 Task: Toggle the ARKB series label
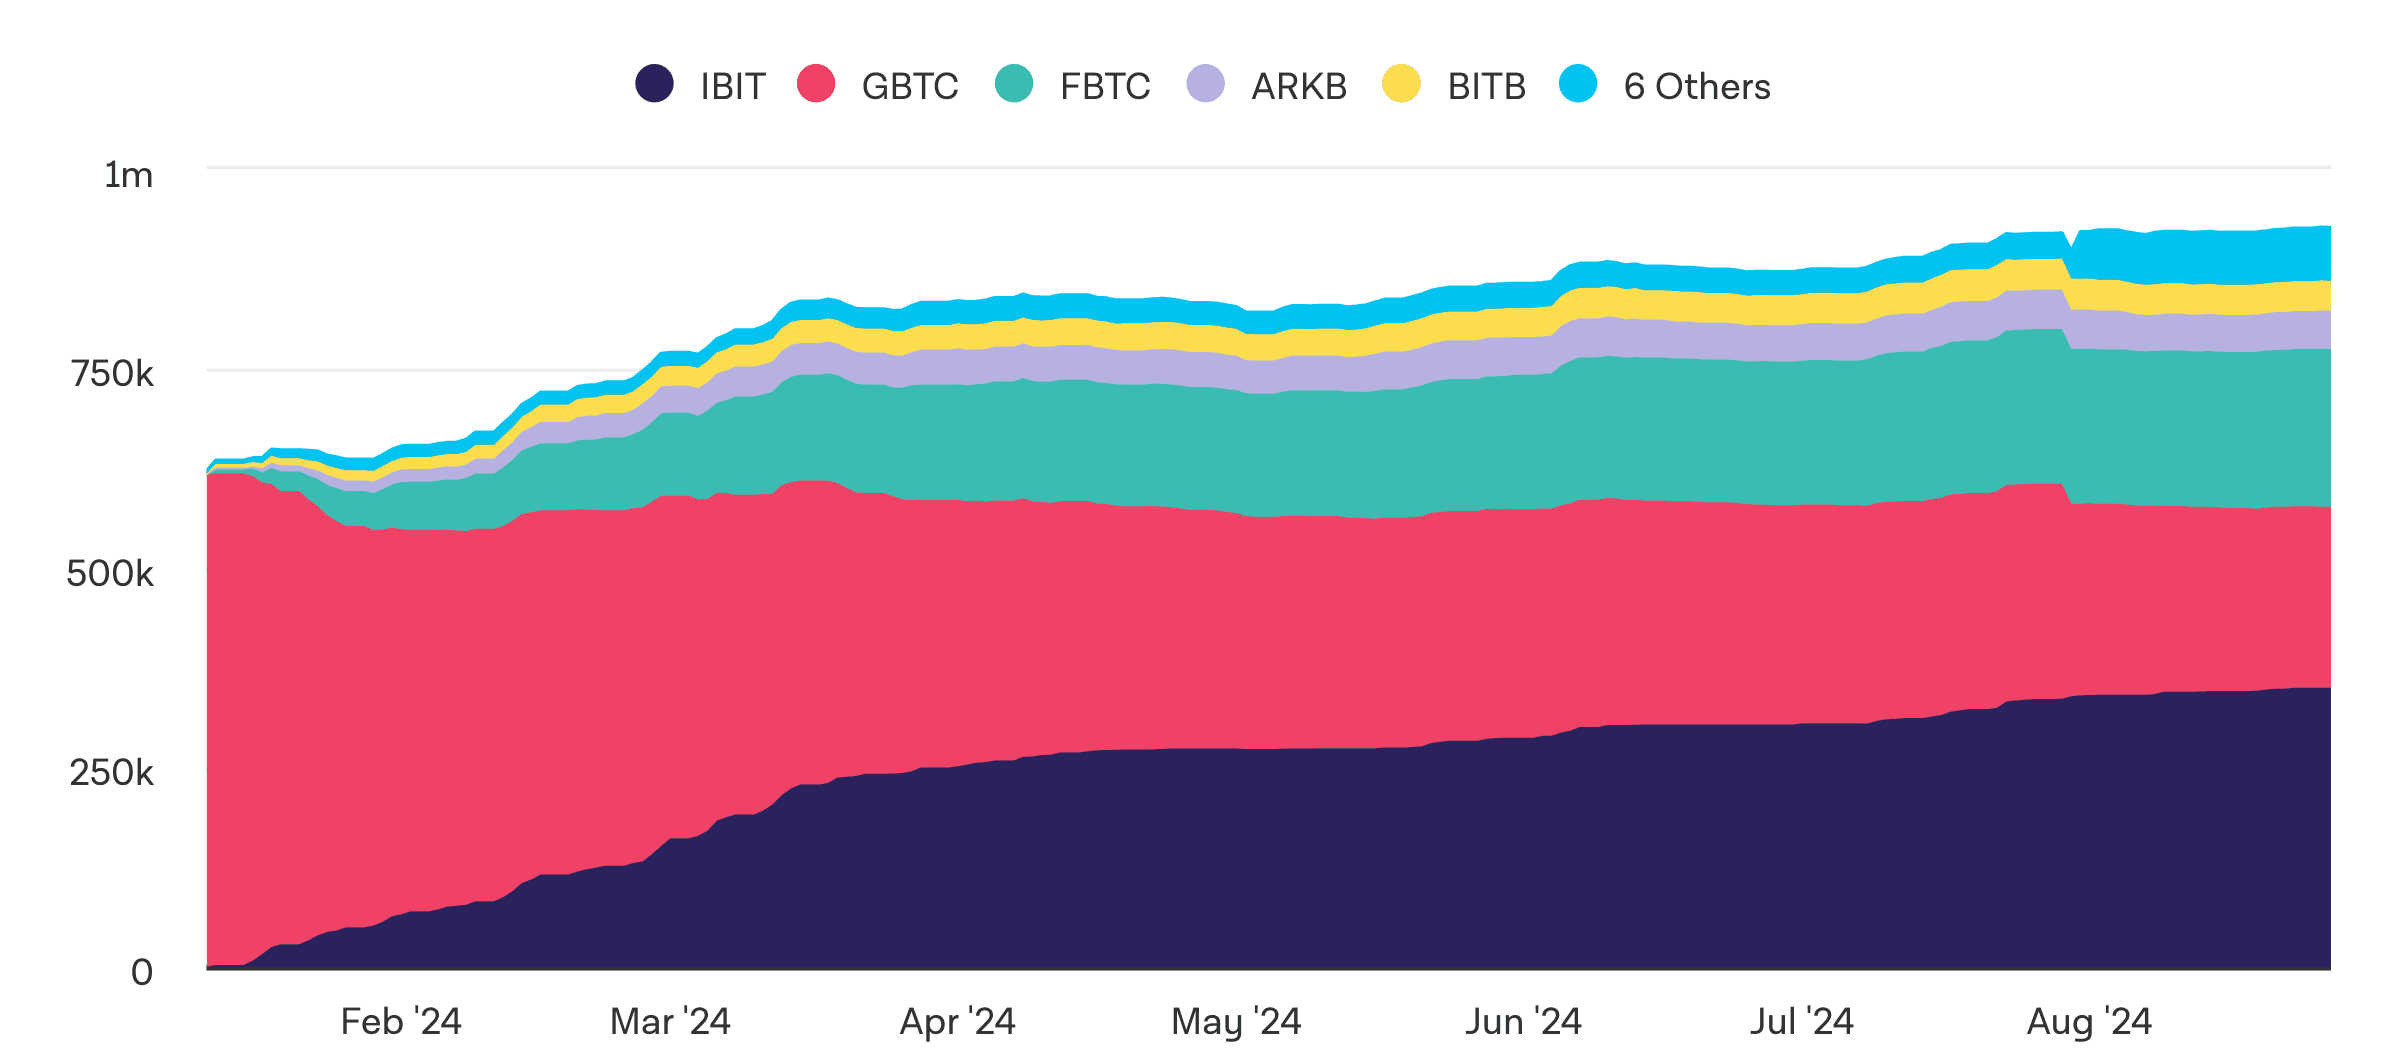tap(1299, 87)
